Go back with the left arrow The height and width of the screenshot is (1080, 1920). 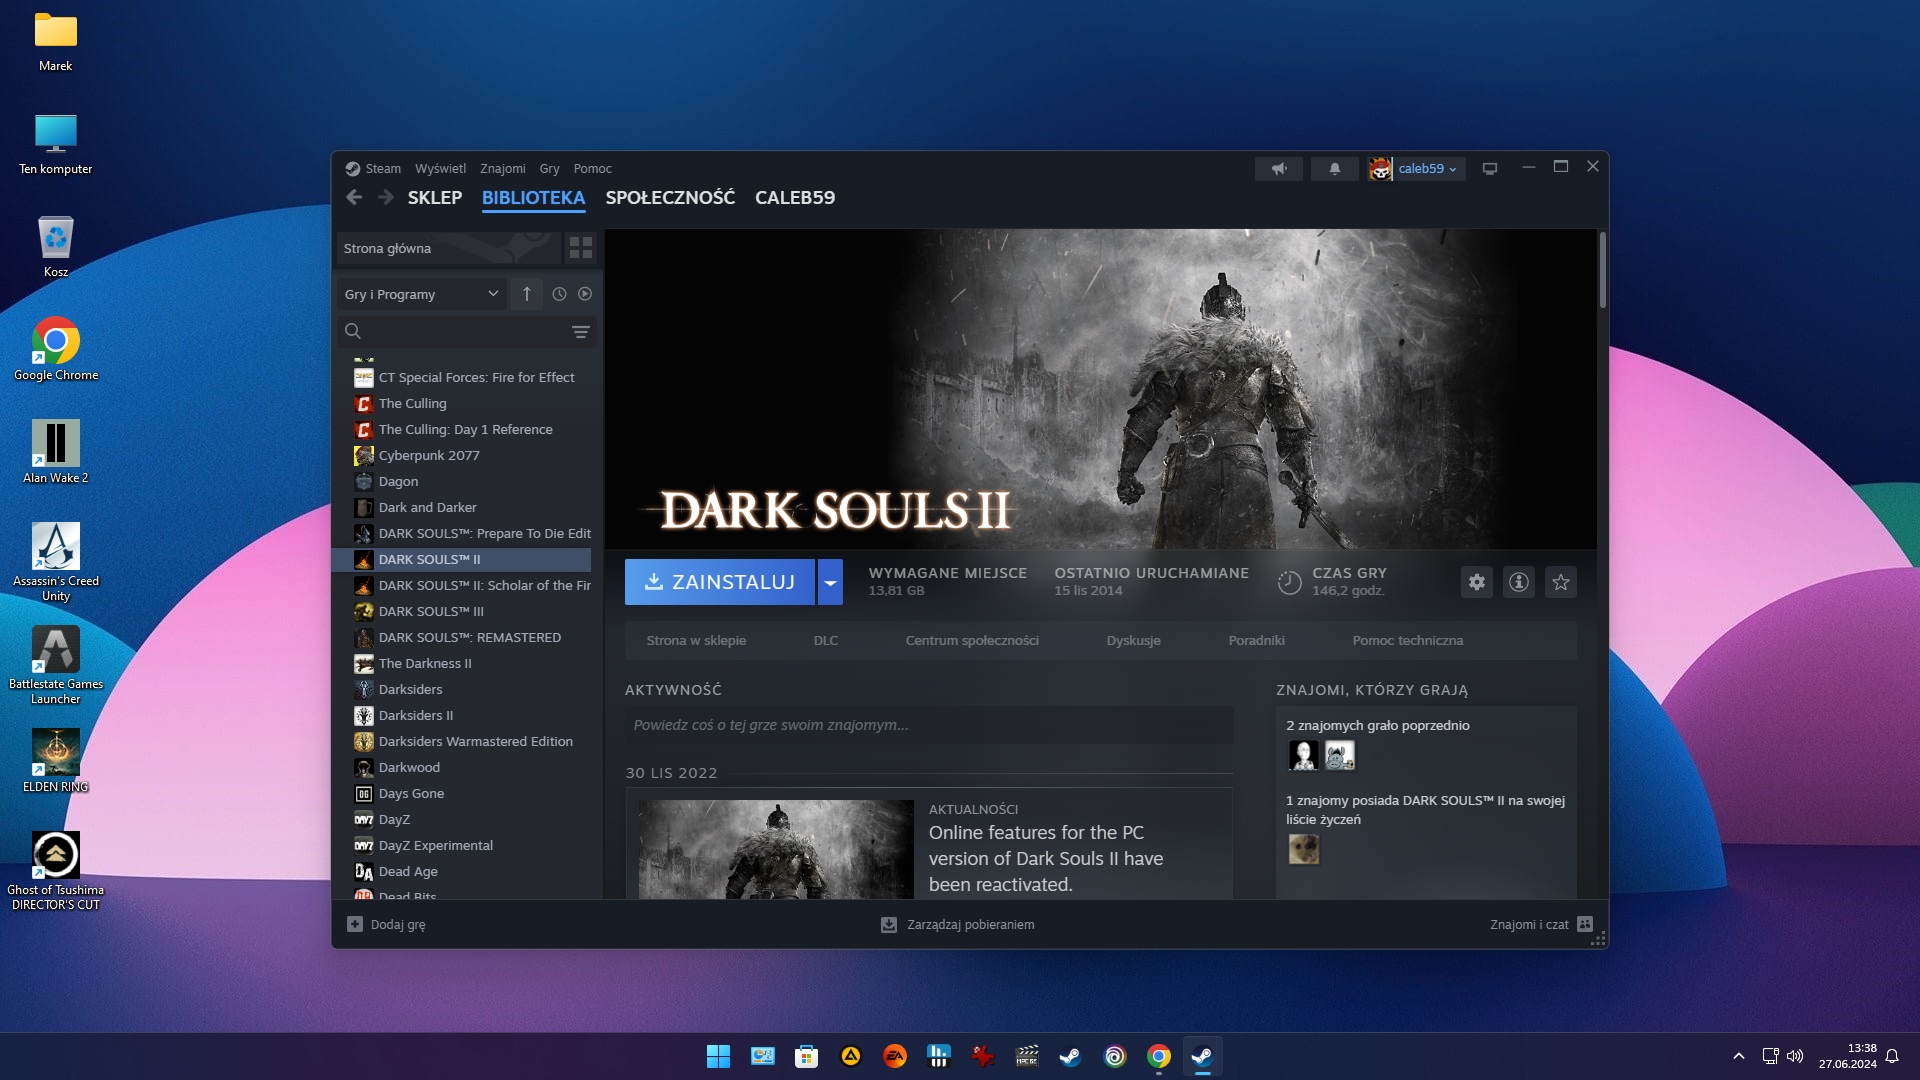click(354, 198)
